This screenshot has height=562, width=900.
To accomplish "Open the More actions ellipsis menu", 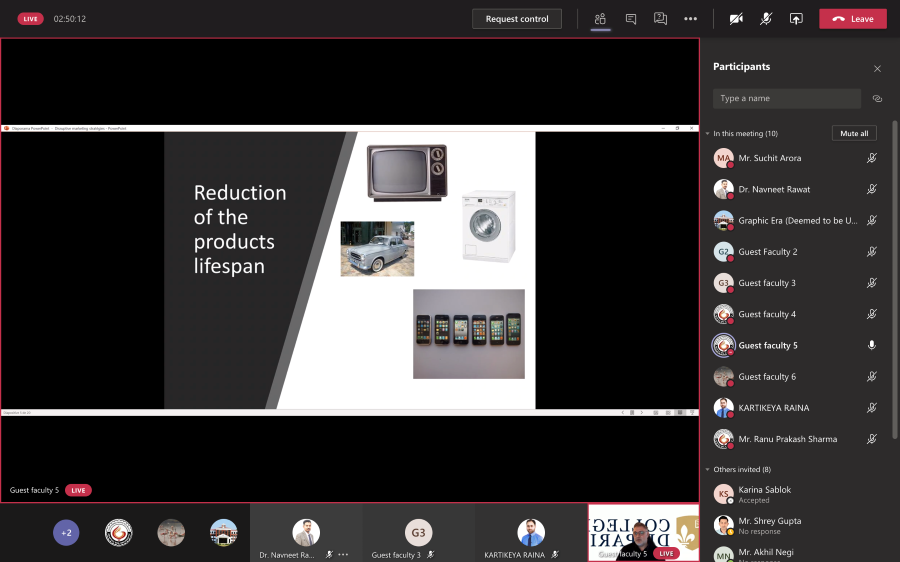I will [x=690, y=19].
